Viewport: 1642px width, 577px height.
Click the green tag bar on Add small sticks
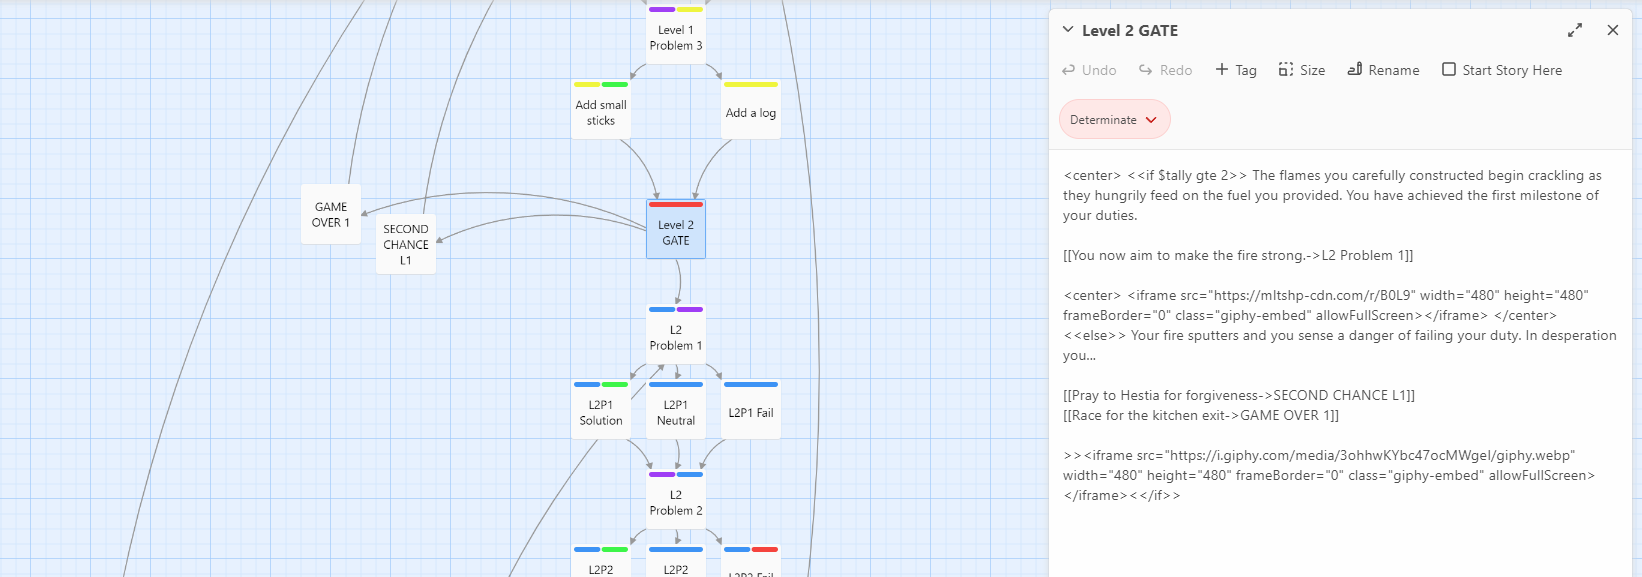tap(615, 85)
